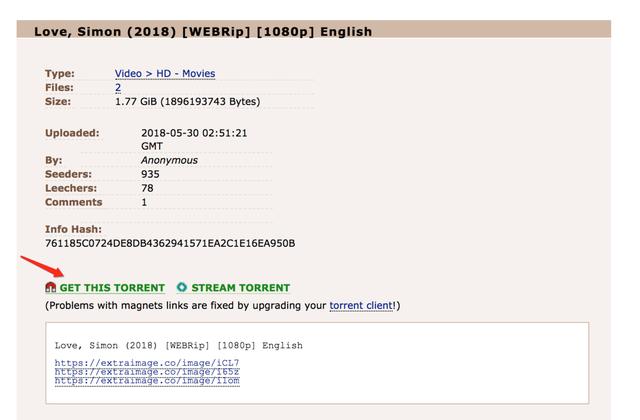Click the description title line in white box

[x=179, y=345]
